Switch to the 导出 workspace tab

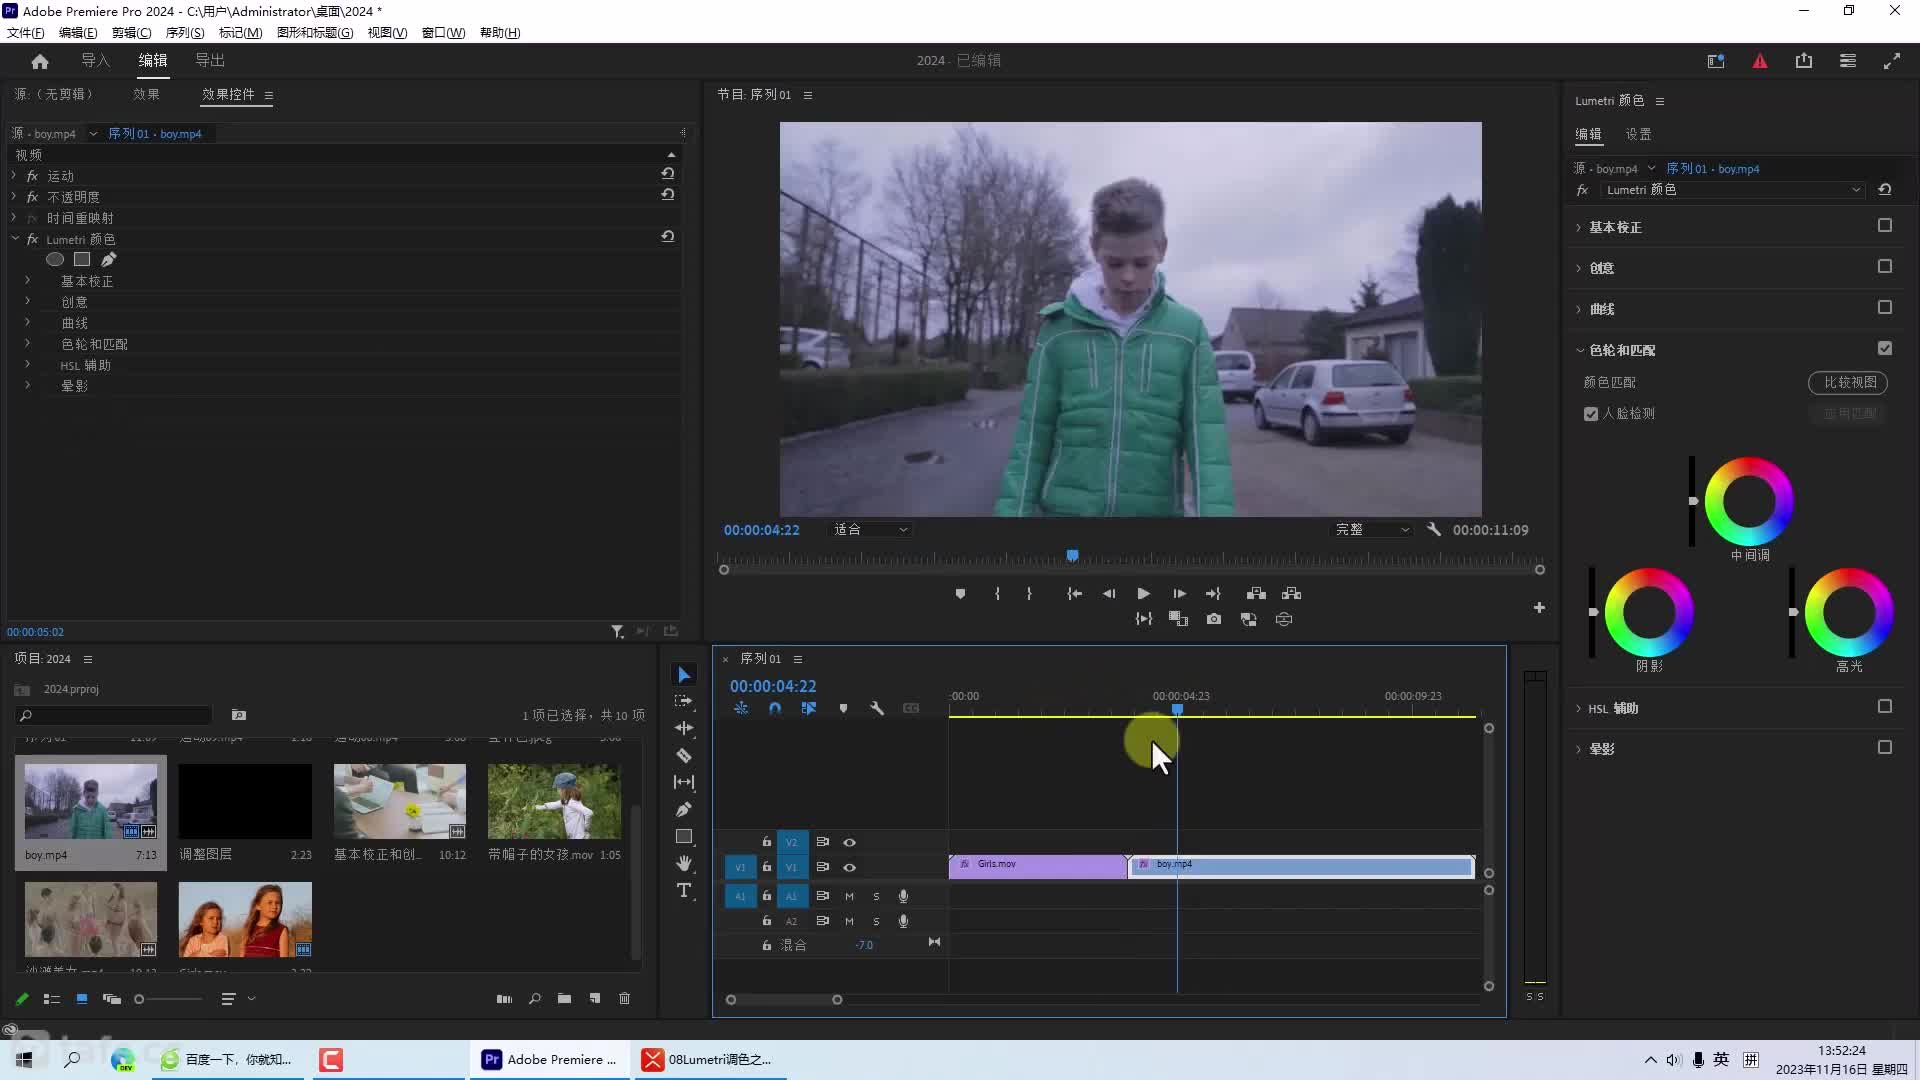pos(210,61)
